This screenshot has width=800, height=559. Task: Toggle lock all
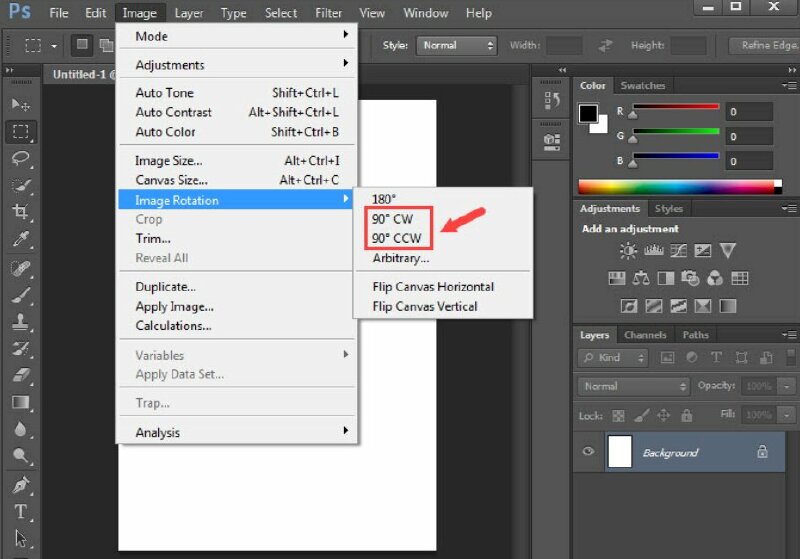click(x=687, y=416)
